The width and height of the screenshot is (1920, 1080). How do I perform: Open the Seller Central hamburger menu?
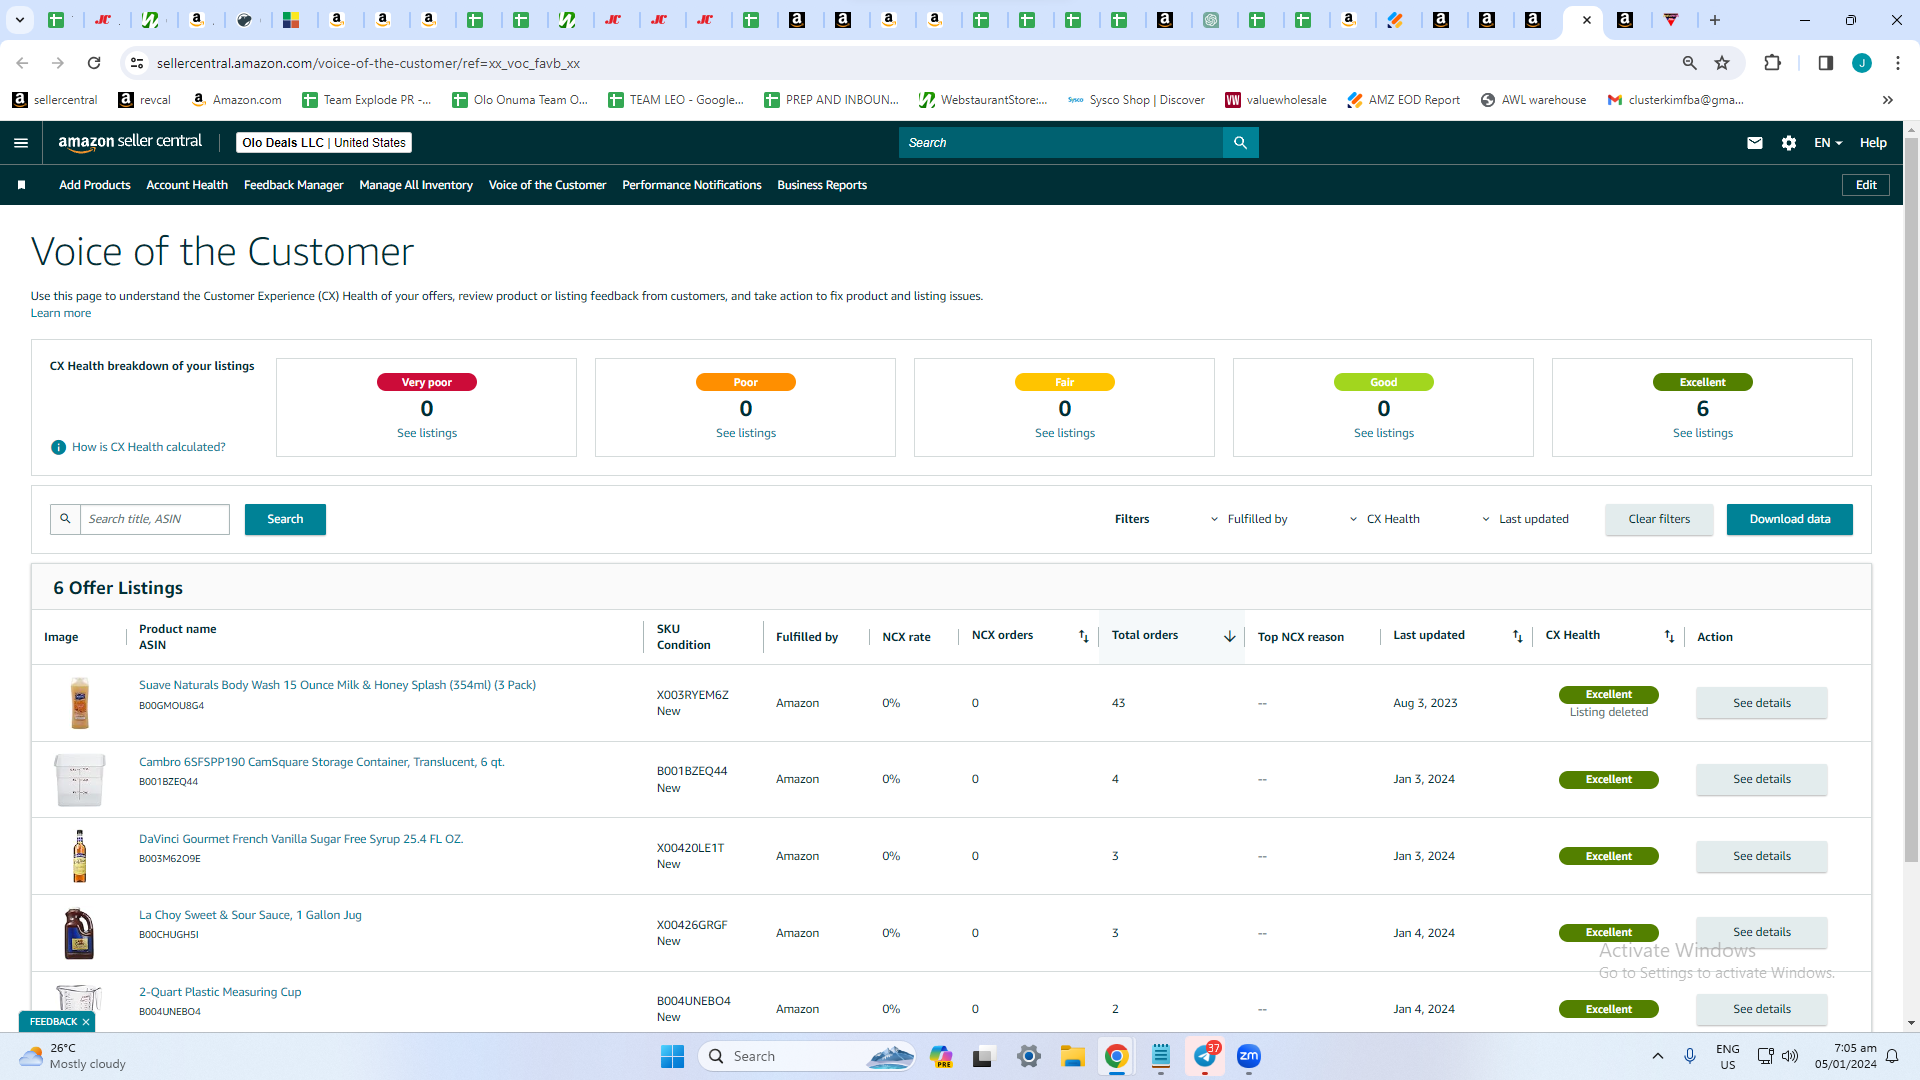point(21,143)
